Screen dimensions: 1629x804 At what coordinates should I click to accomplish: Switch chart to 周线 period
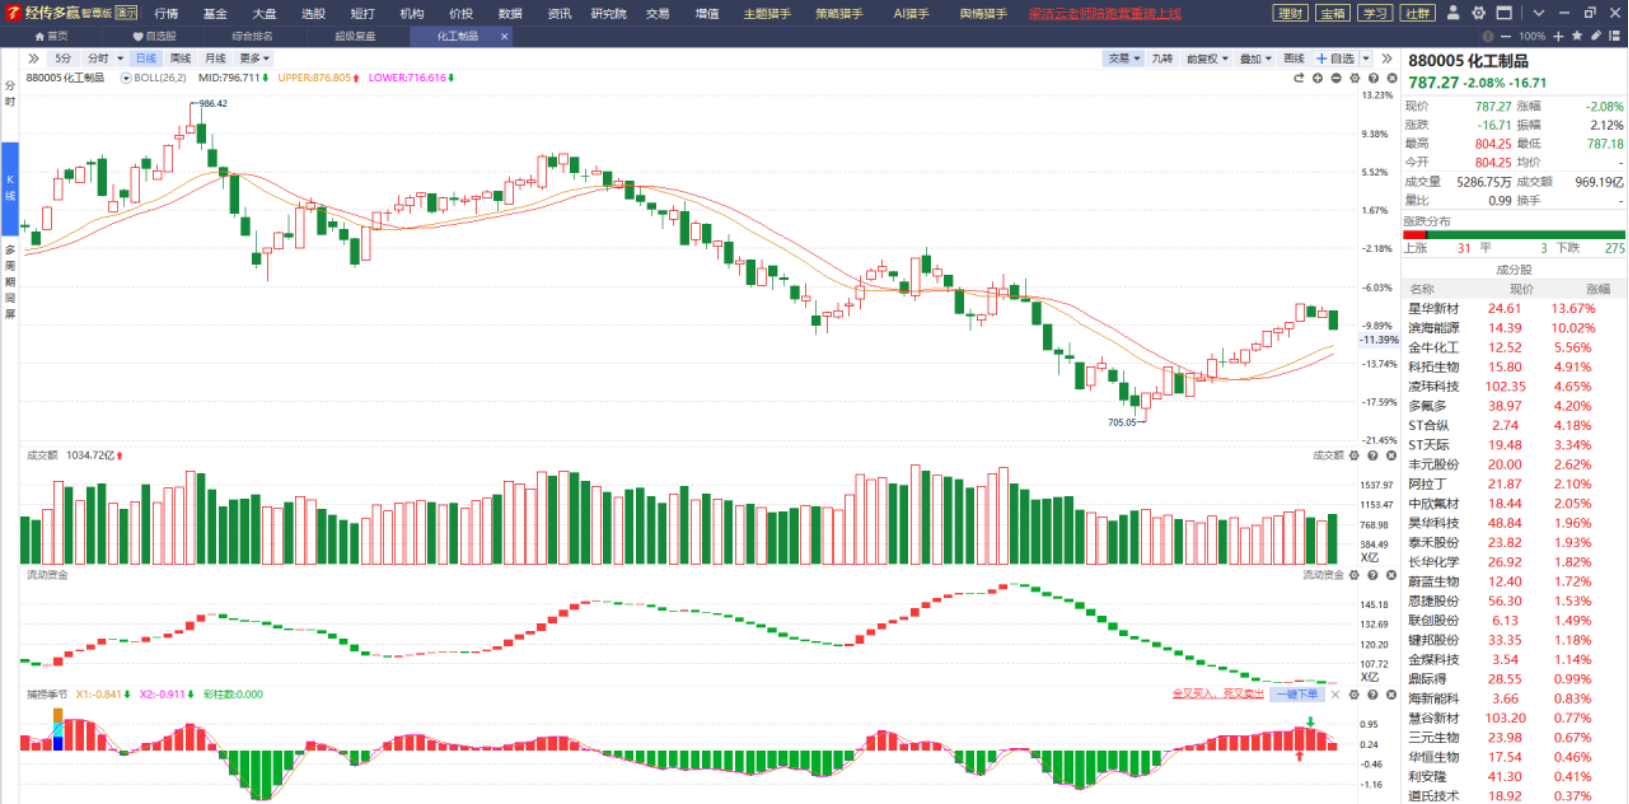tap(180, 59)
